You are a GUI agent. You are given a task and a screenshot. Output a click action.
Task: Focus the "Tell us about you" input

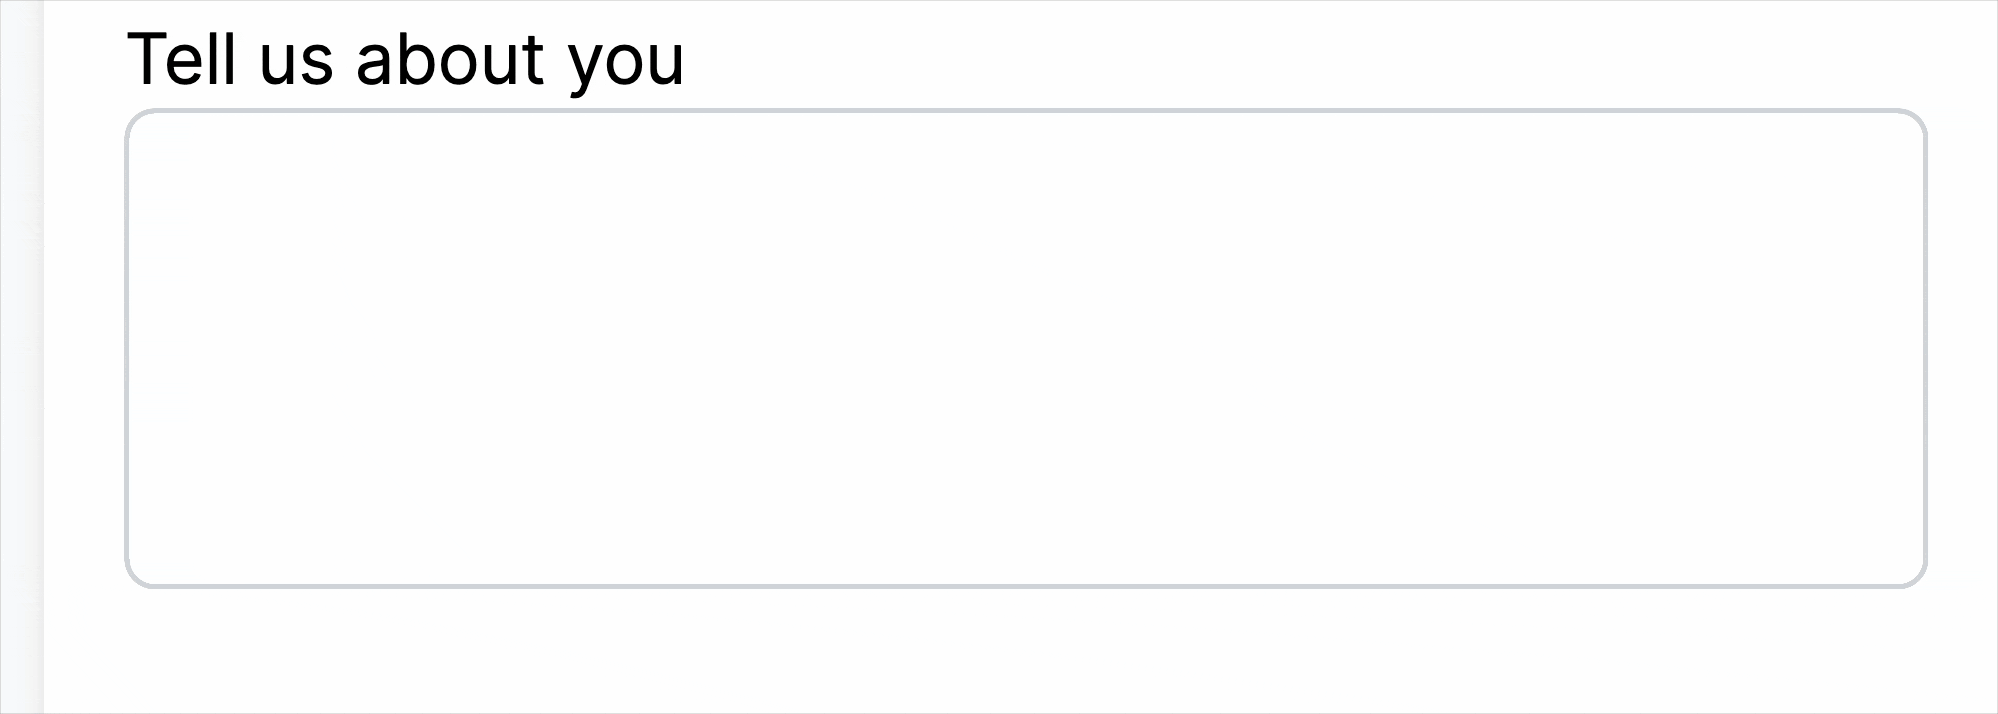[x=1025, y=348]
